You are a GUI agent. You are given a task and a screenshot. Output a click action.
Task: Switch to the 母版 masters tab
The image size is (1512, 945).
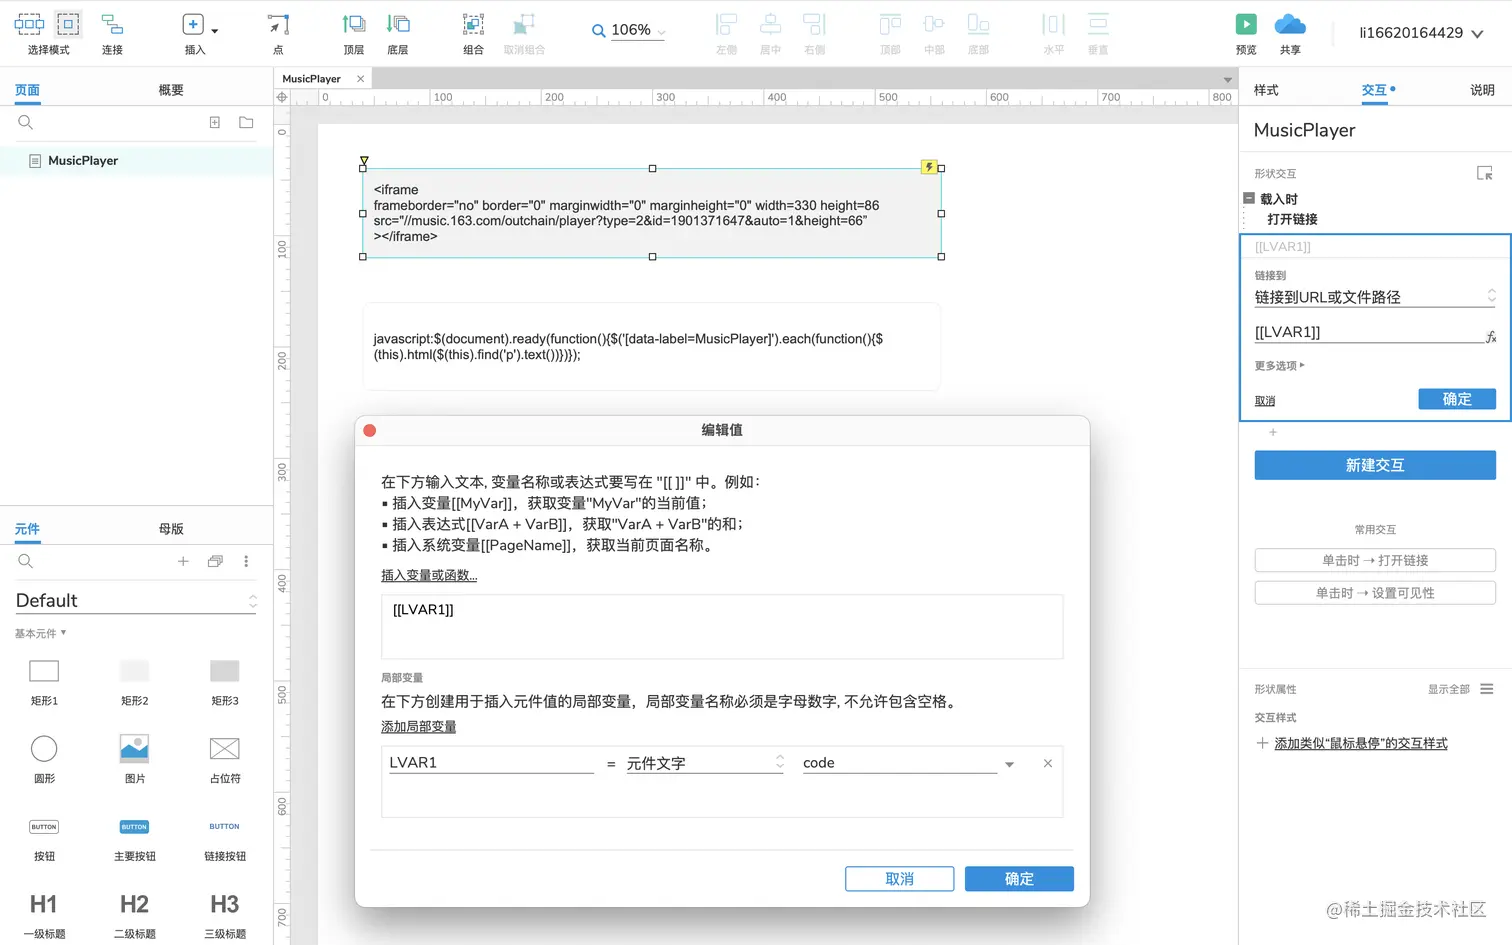coord(171,529)
